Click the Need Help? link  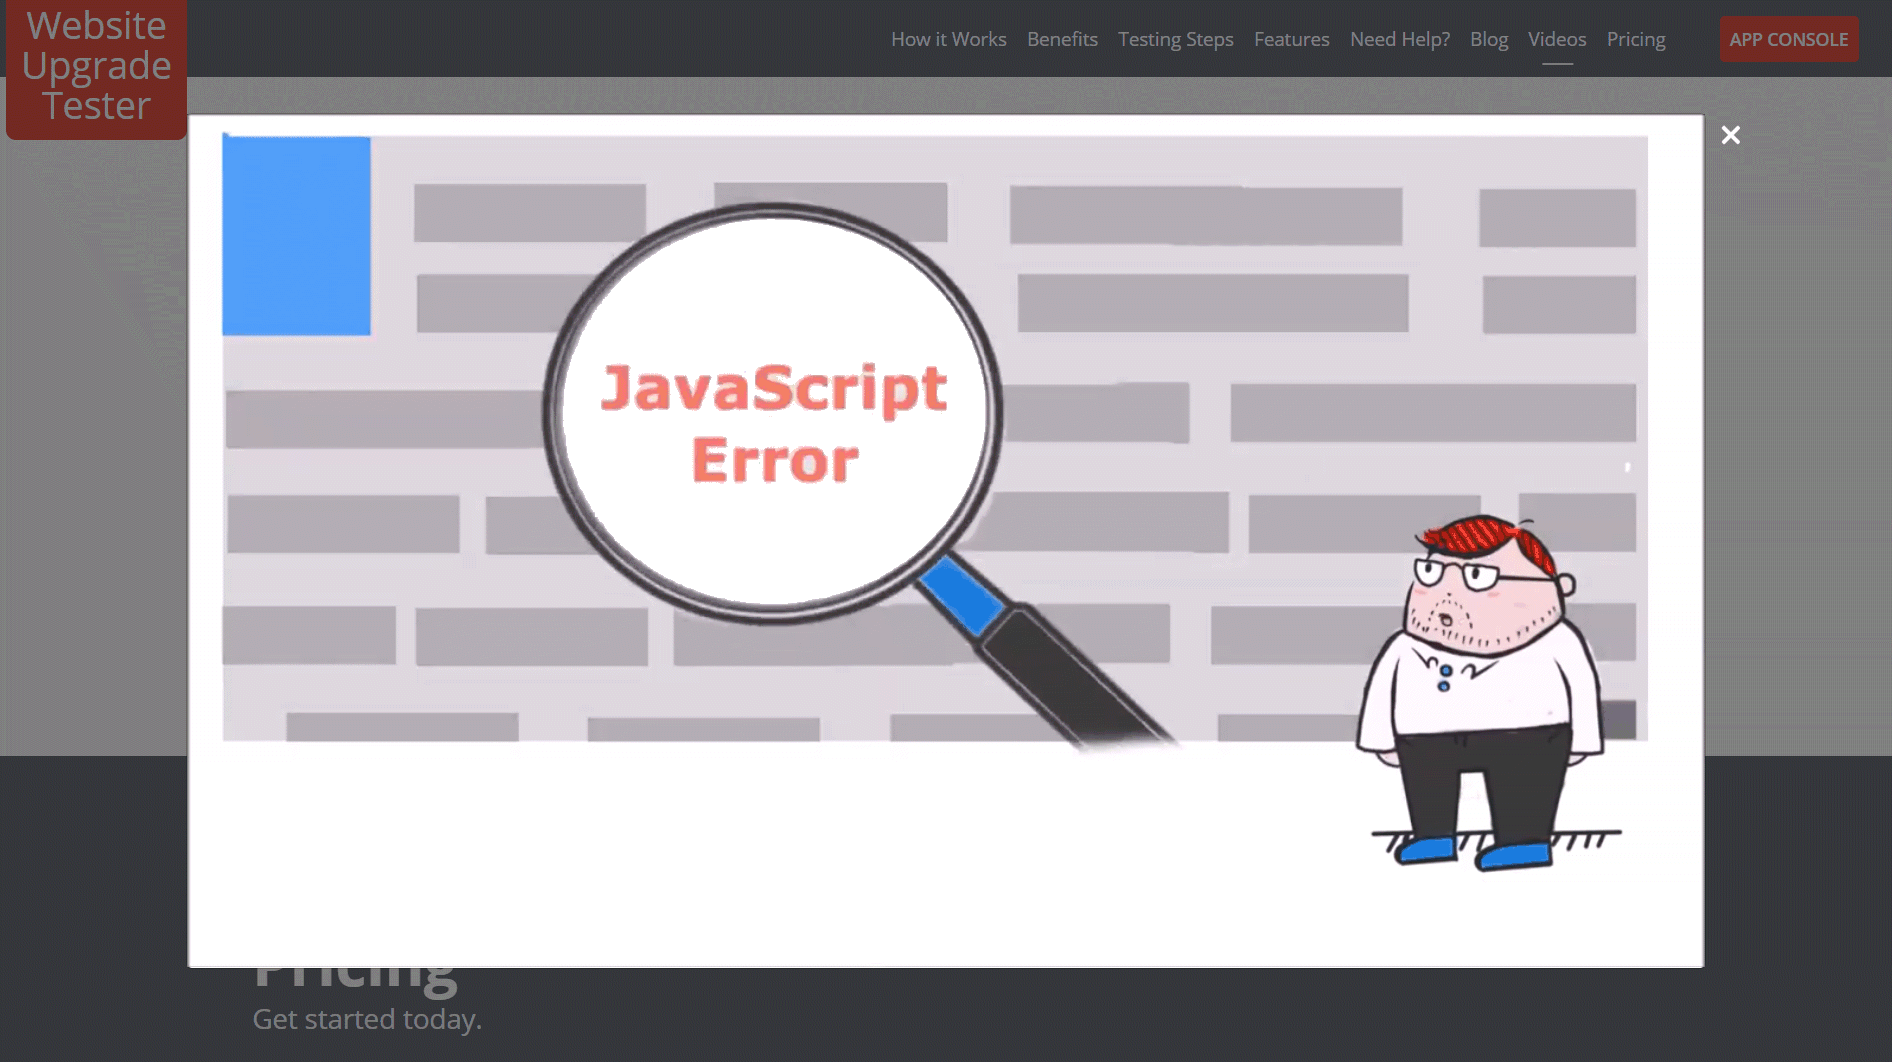[1399, 39]
